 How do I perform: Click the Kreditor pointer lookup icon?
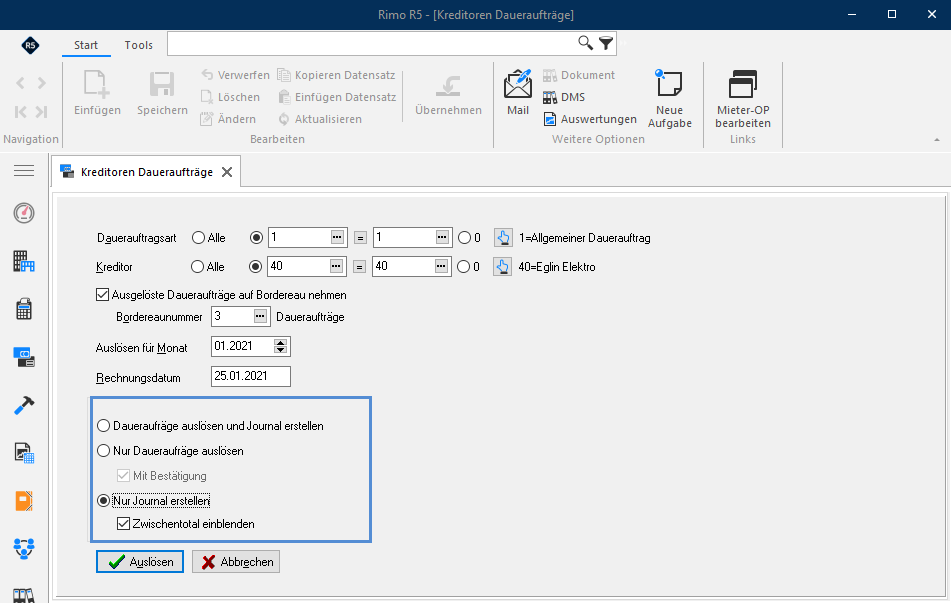pos(502,266)
